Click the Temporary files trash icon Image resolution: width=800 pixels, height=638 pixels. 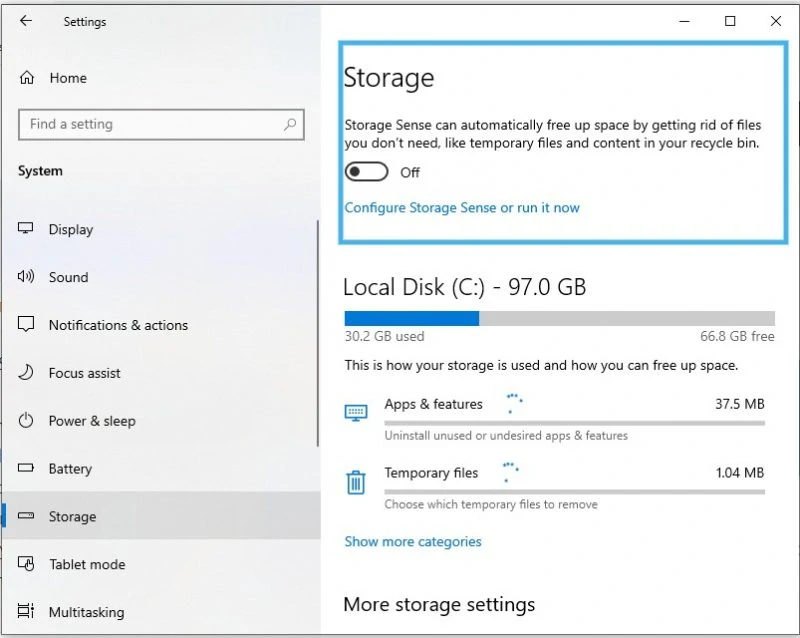tap(356, 482)
